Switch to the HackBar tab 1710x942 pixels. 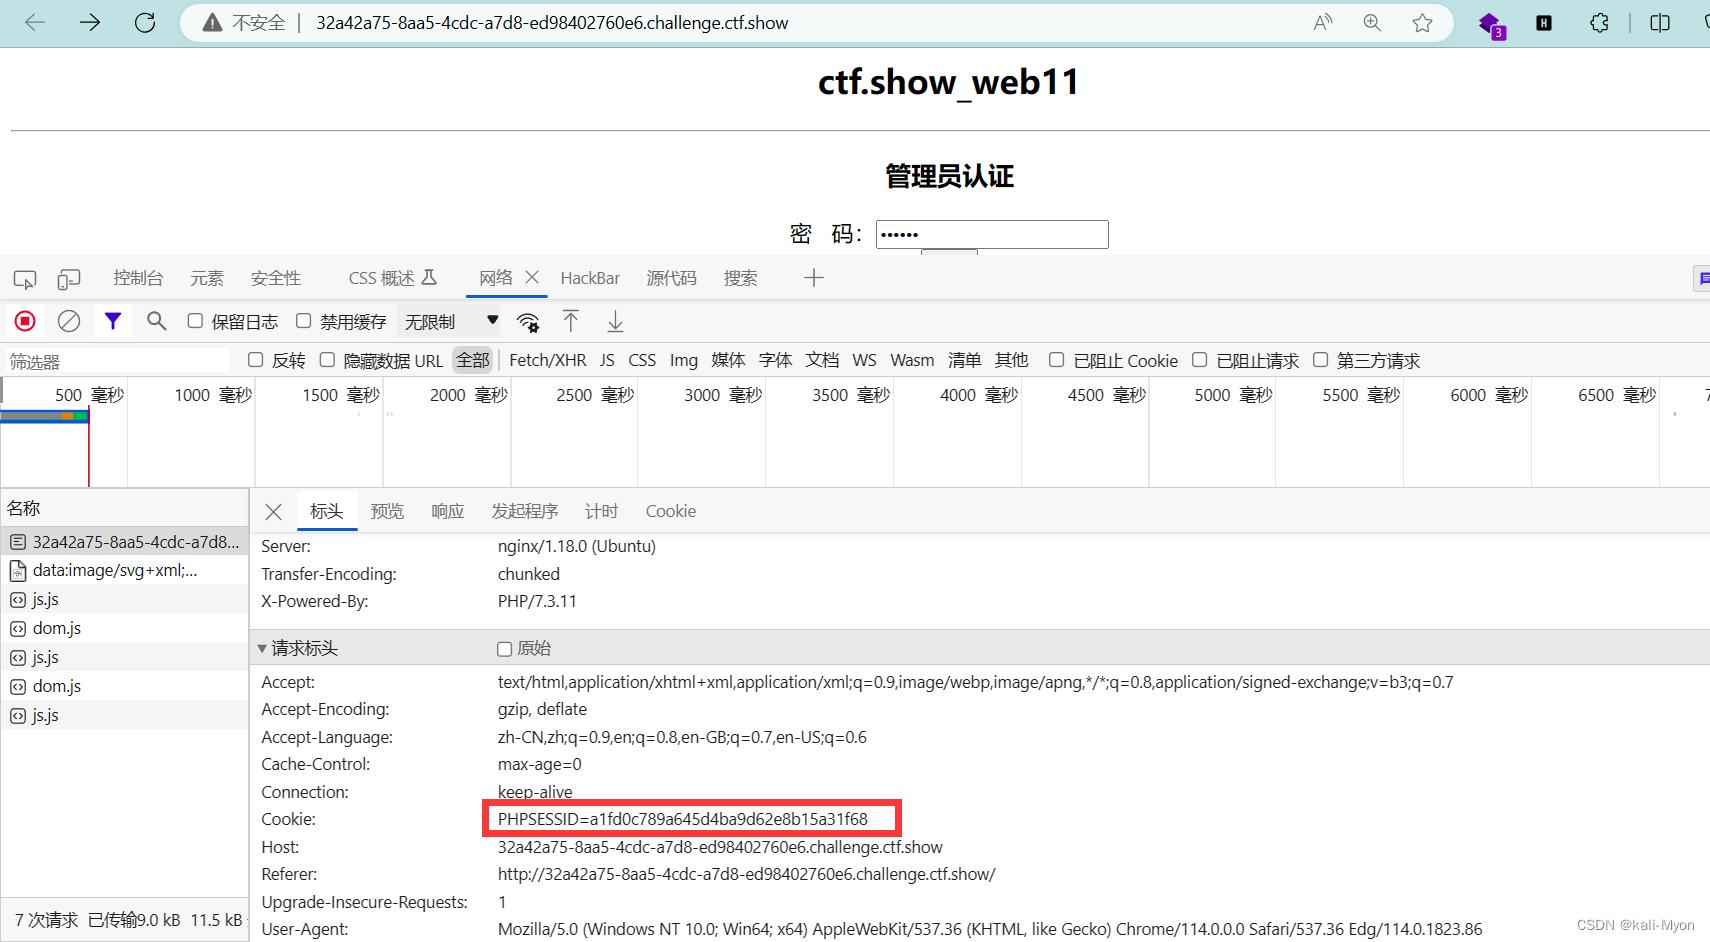(590, 277)
